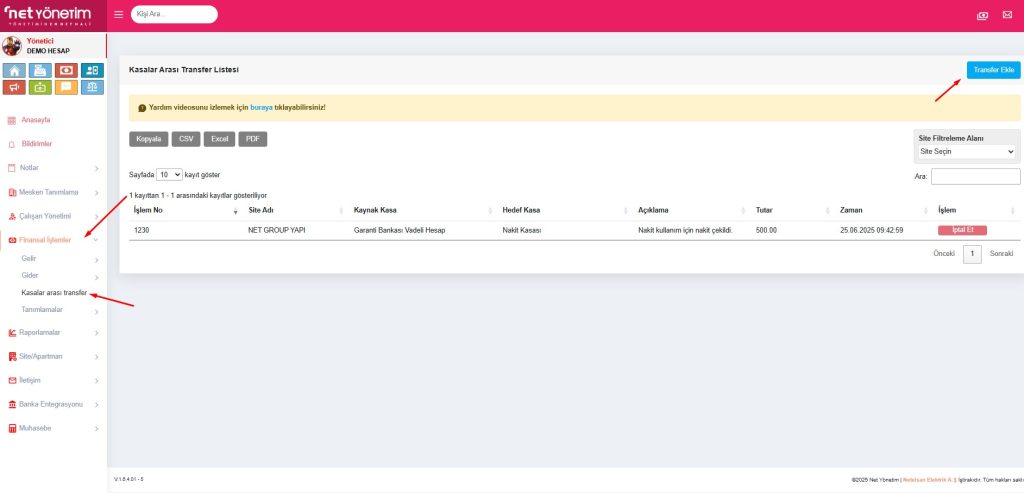Open the envelope mail icon in header
The image size is (1024, 493).
pyautogui.click(x=1007, y=15)
